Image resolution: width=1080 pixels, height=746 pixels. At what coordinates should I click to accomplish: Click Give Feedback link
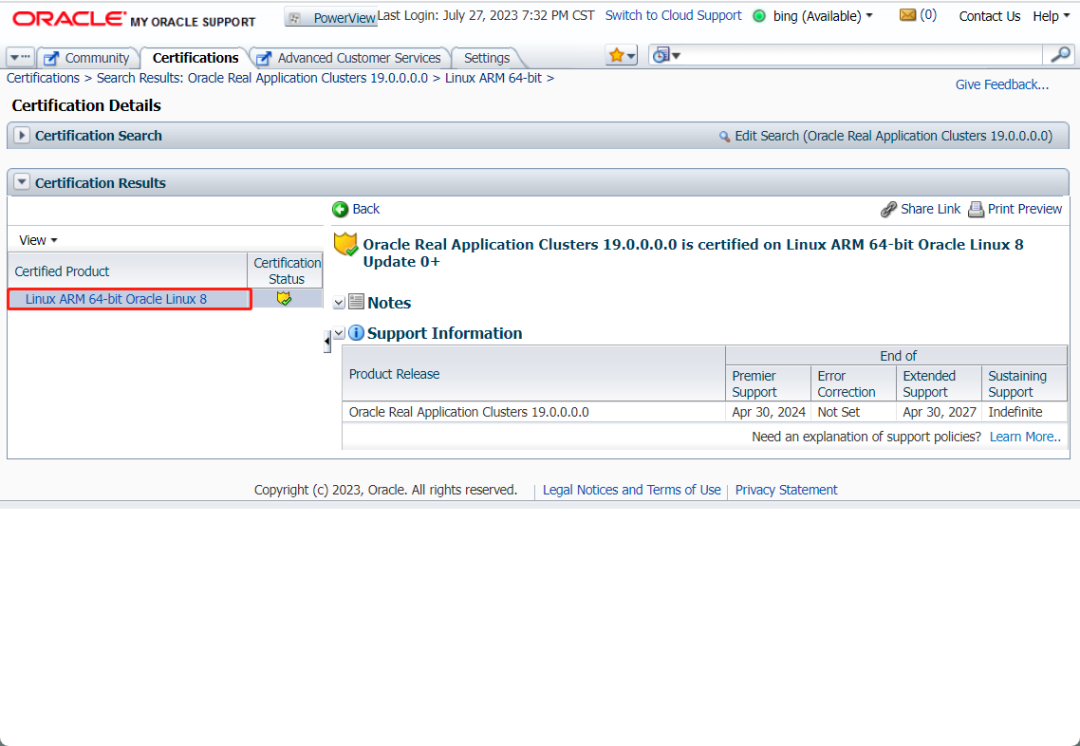tap(1001, 85)
